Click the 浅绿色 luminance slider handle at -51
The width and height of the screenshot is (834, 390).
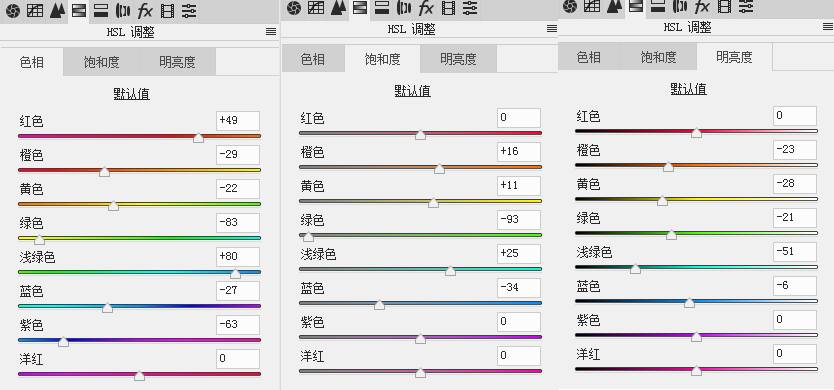pyautogui.click(x=635, y=269)
